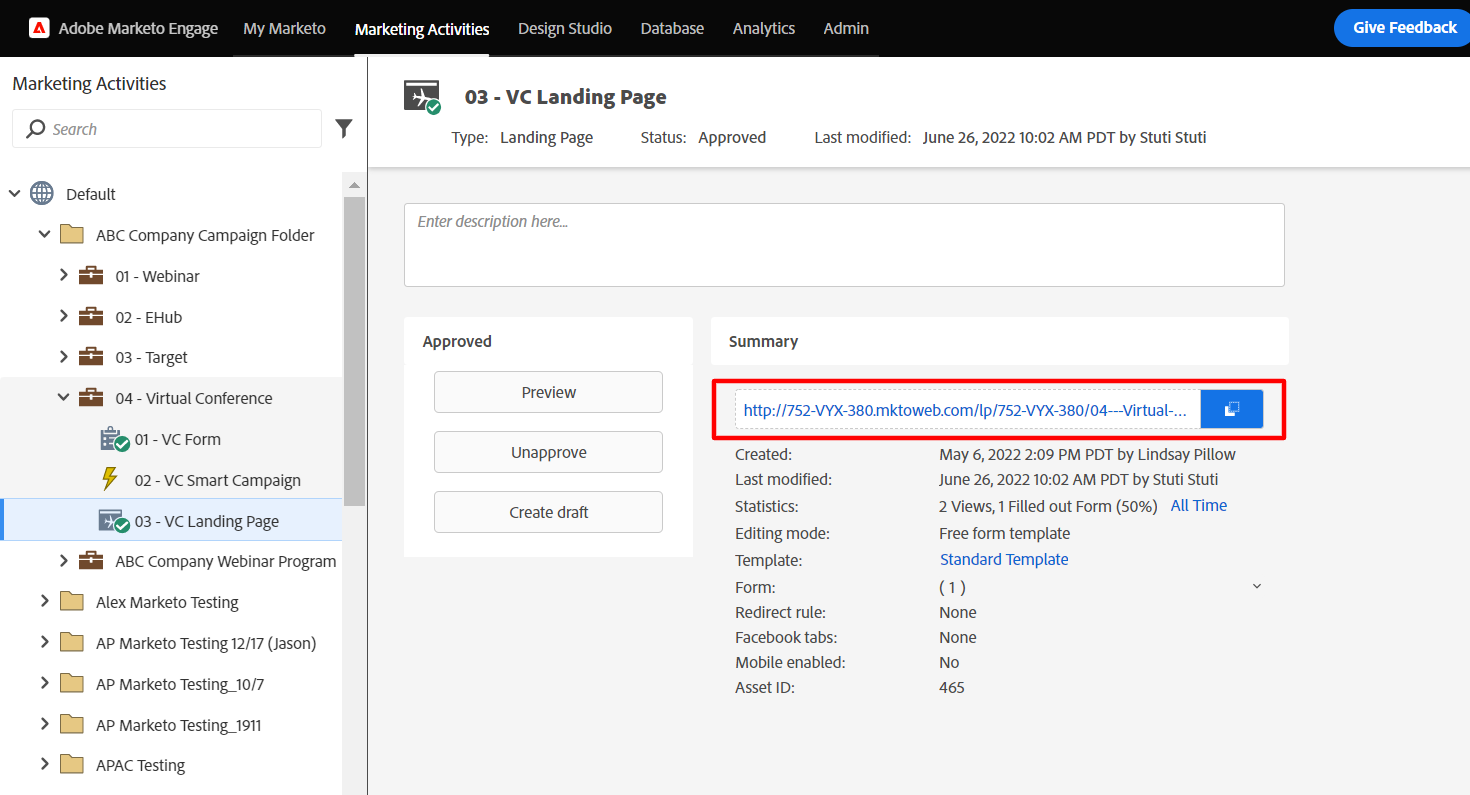This screenshot has width=1470, height=795.
Task: Click the 01 - VC Form icon
Action: [115, 439]
